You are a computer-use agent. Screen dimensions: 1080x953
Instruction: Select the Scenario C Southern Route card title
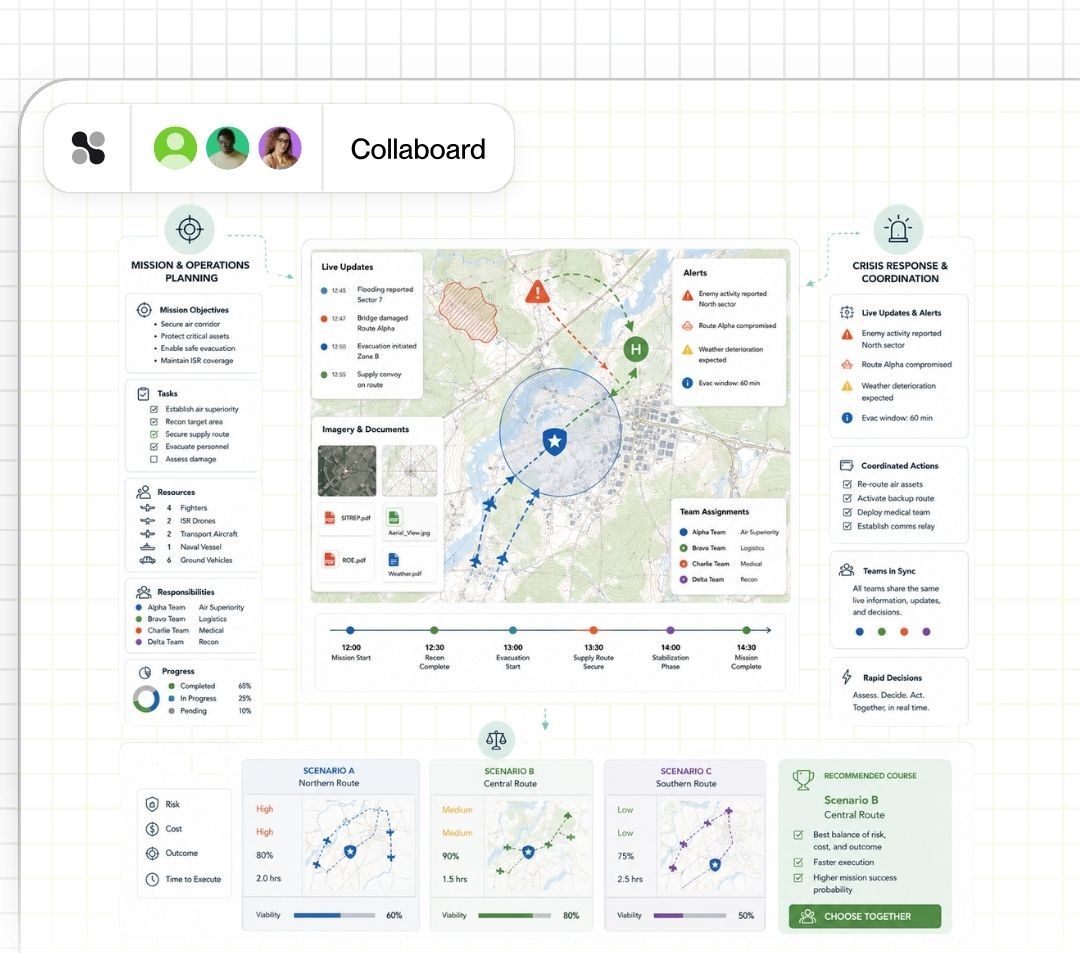point(686,777)
